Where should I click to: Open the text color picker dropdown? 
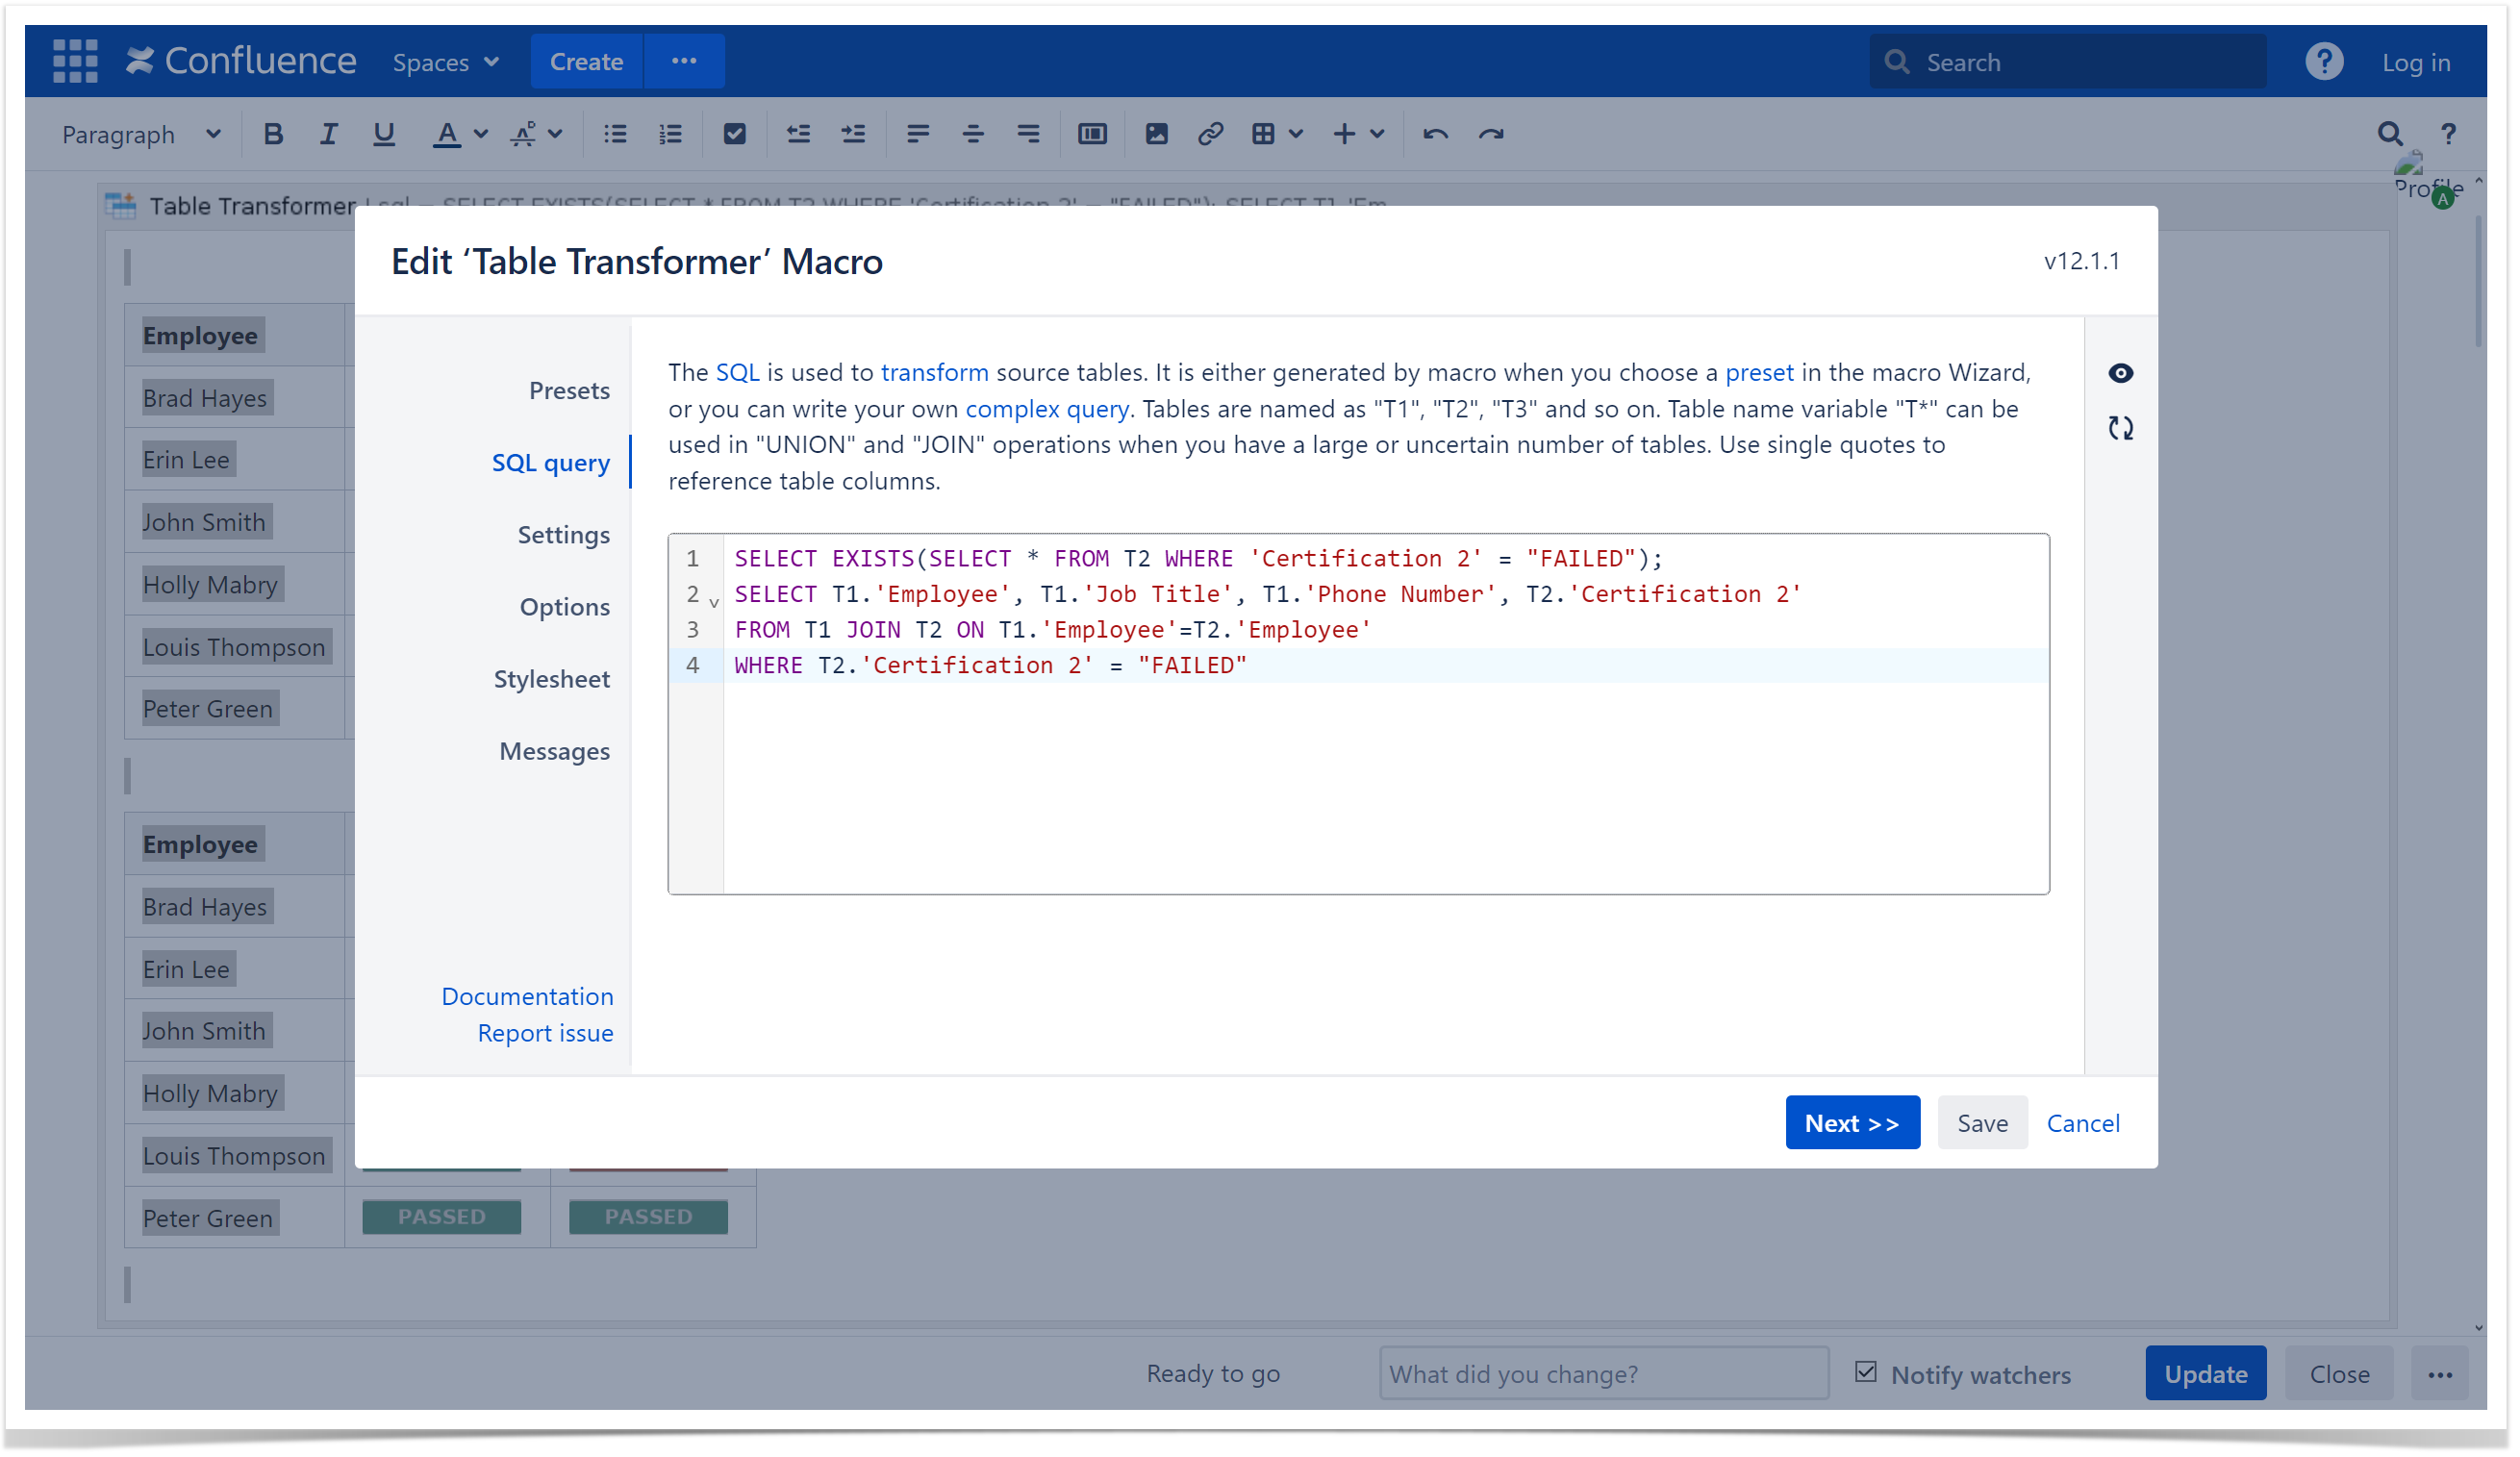coord(480,134)
